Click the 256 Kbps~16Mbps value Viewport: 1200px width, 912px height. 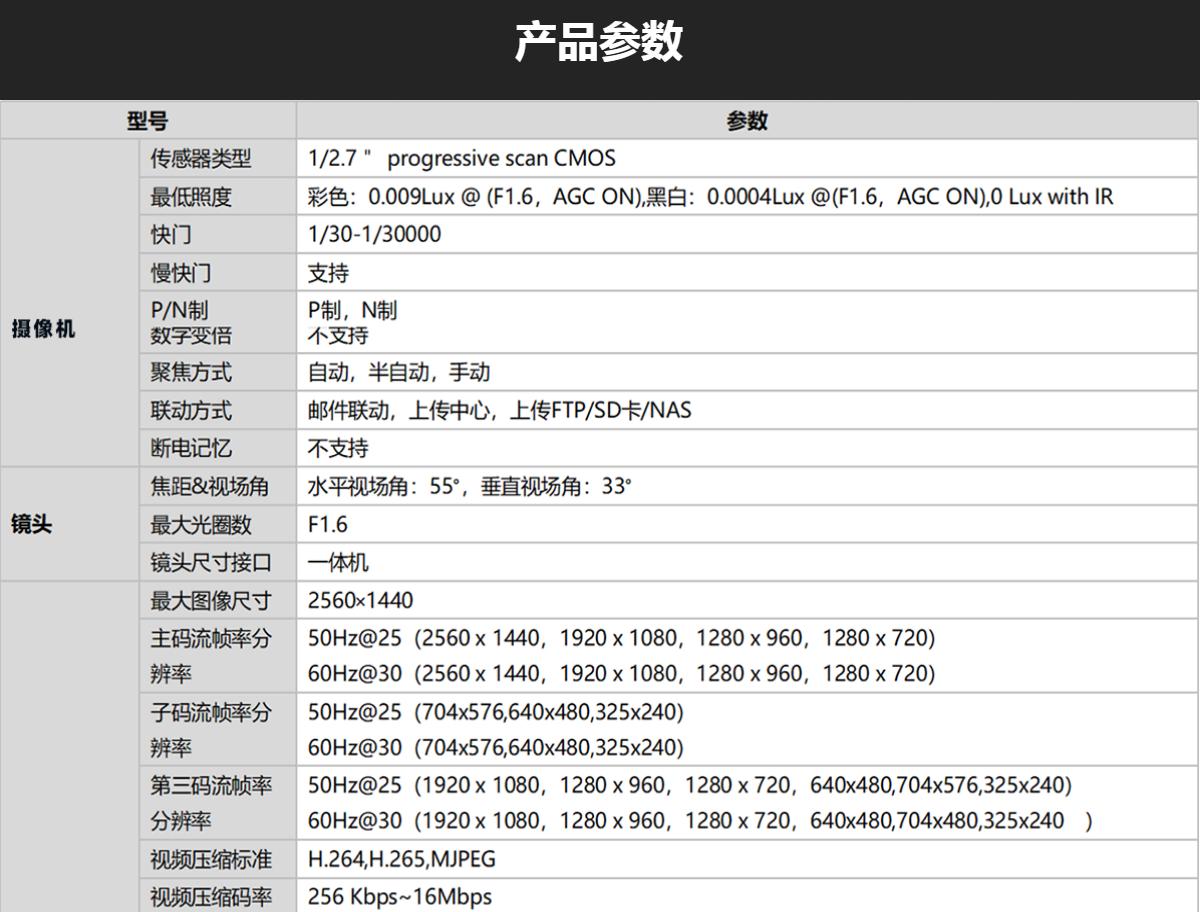[x=400, y=897]
